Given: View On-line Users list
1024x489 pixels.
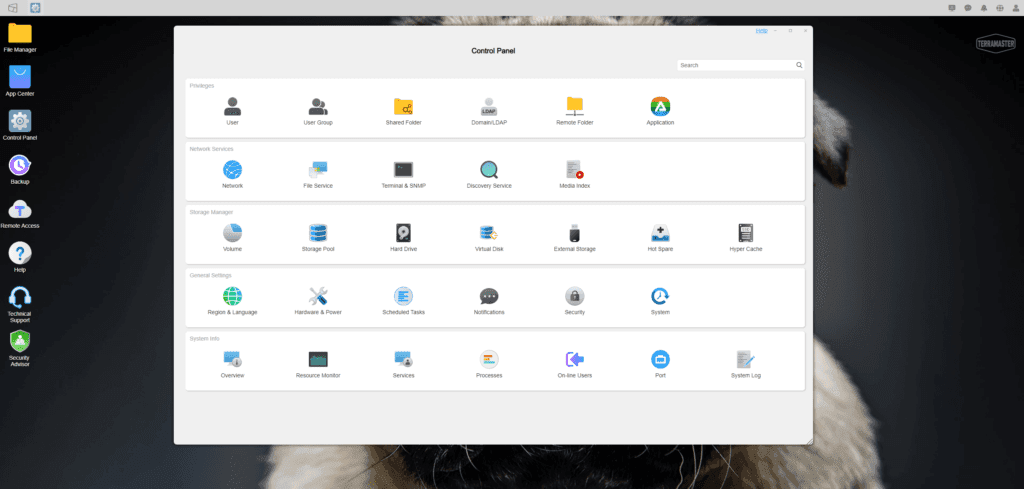Looking at the screenshot, I should (x=574, y=359).
